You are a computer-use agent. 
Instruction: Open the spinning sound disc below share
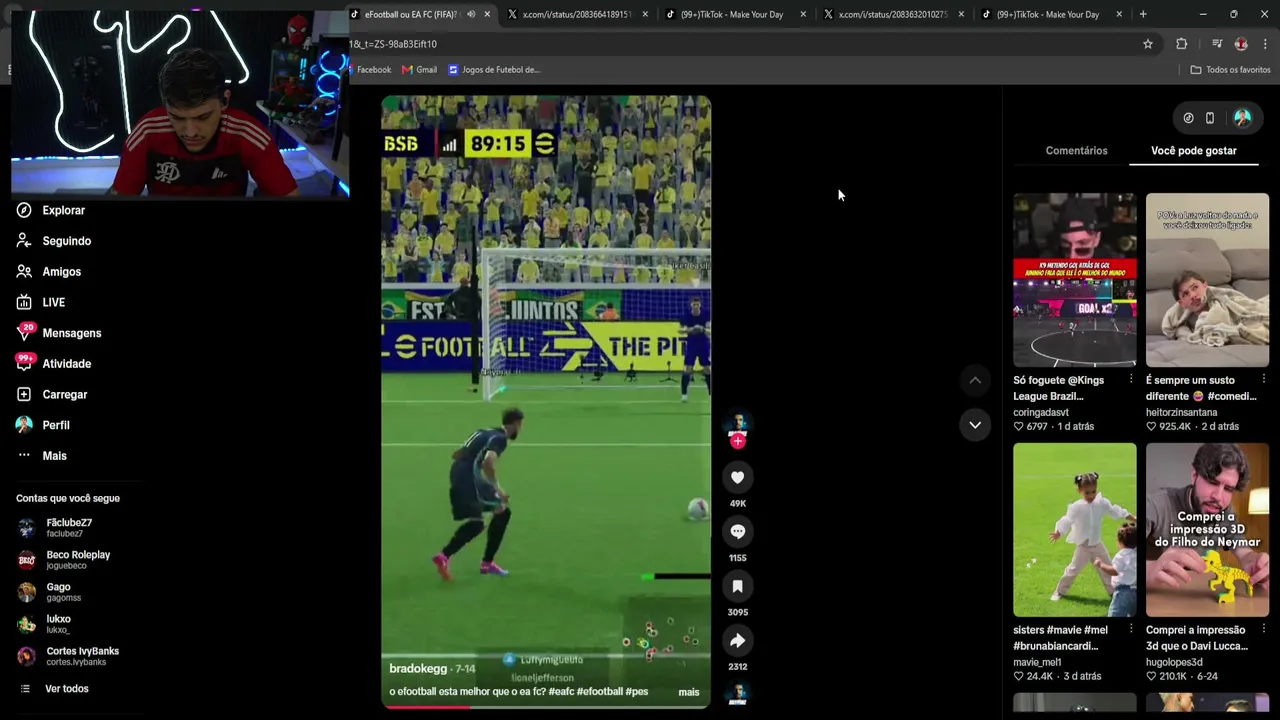coord(737,693)
